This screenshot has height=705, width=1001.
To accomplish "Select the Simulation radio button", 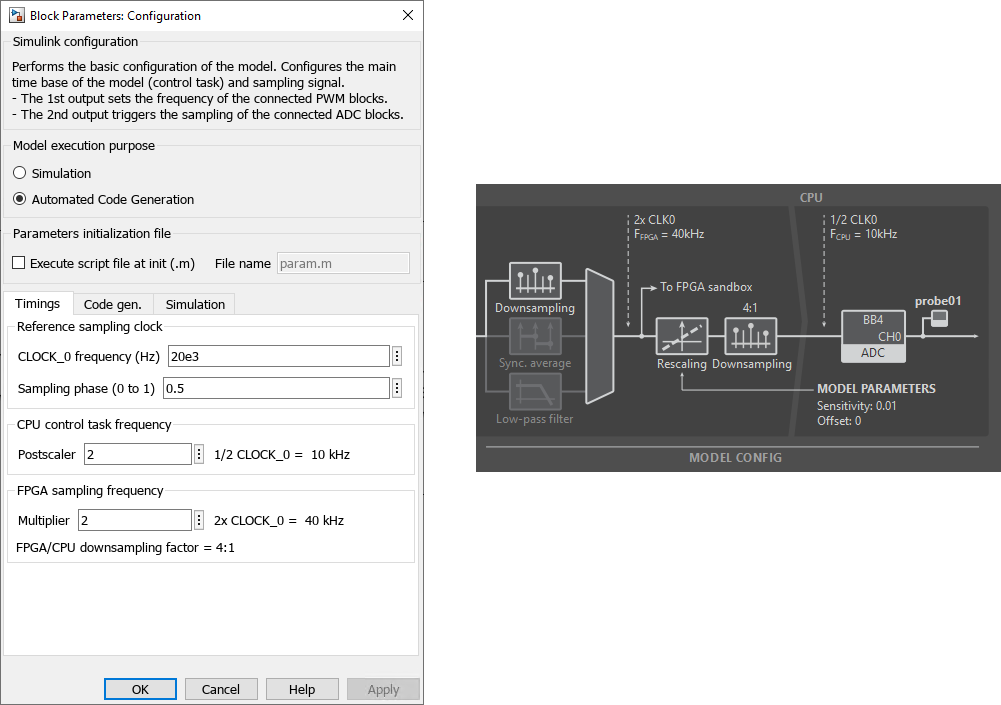I will (x=20, y=173).
